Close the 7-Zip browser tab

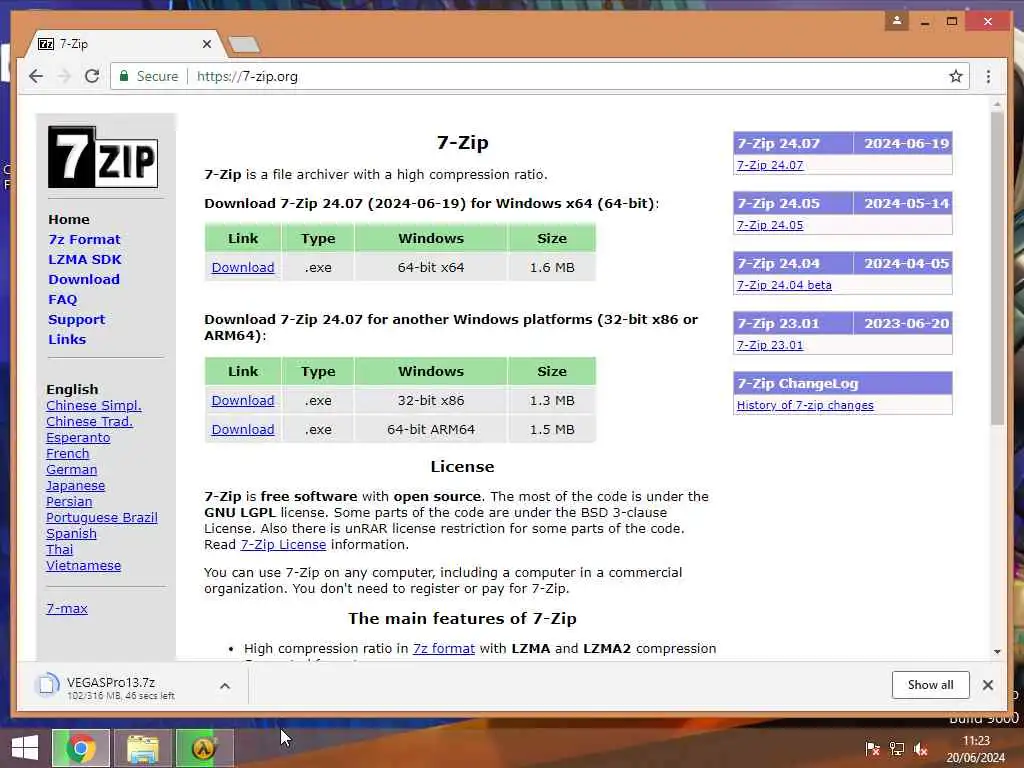(207, 44)
